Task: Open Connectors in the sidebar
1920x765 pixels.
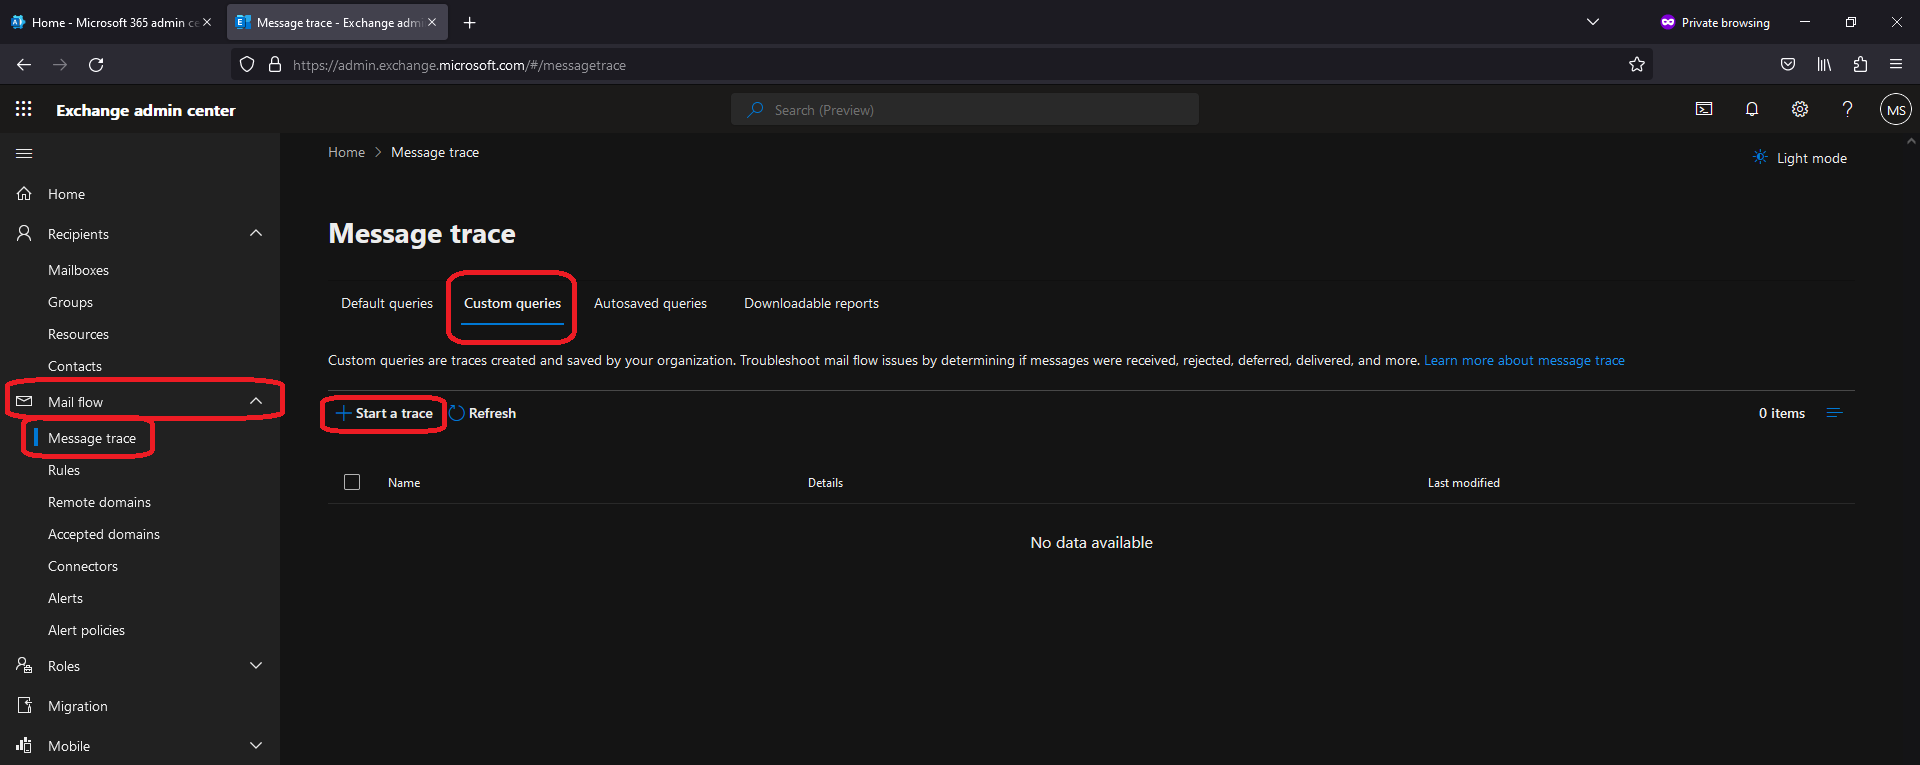Action: point(83,566)
